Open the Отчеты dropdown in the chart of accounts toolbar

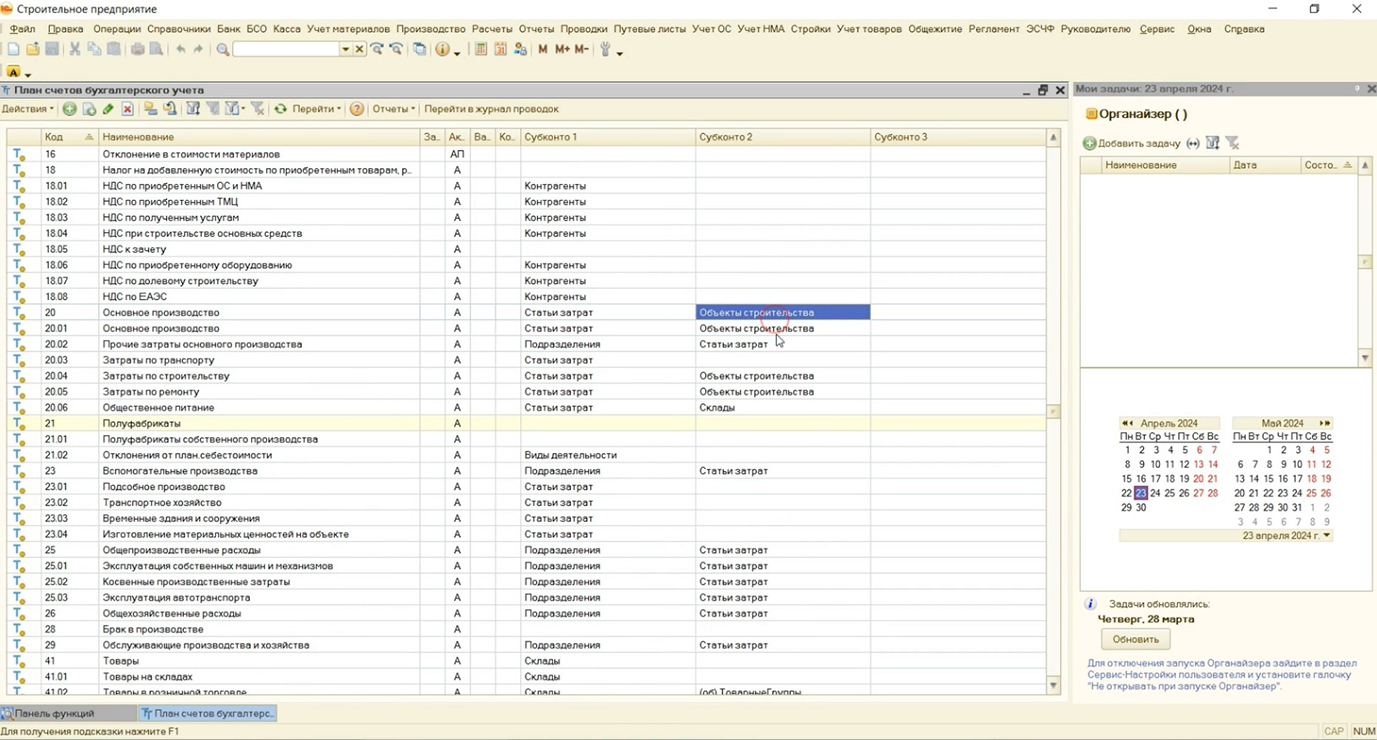(393, 109)
